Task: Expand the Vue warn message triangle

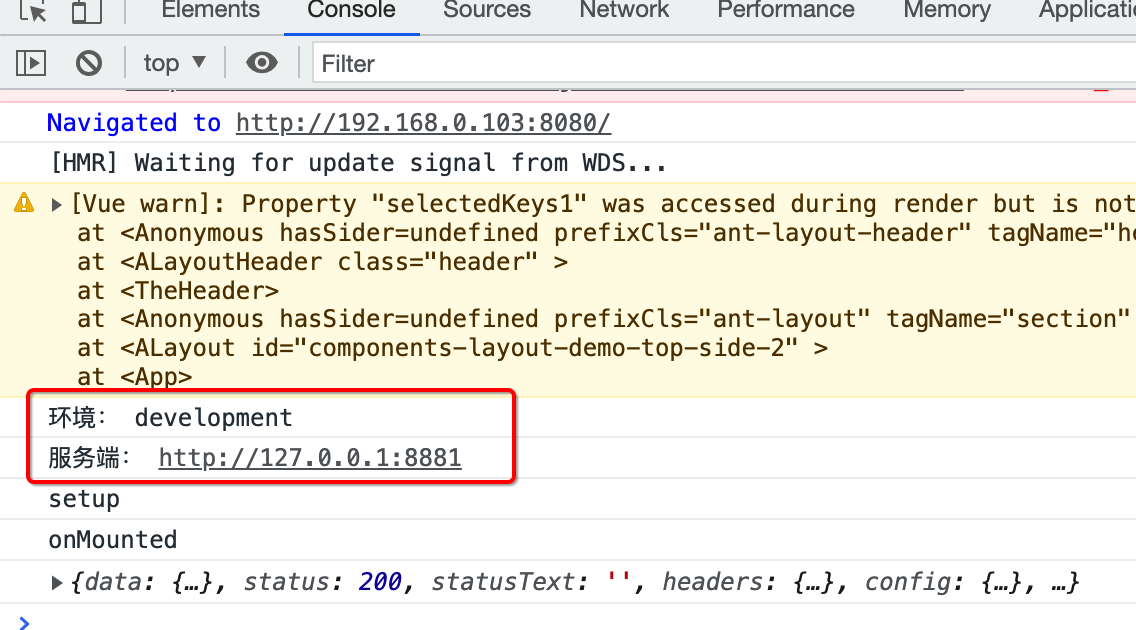Action: [57, 205]
